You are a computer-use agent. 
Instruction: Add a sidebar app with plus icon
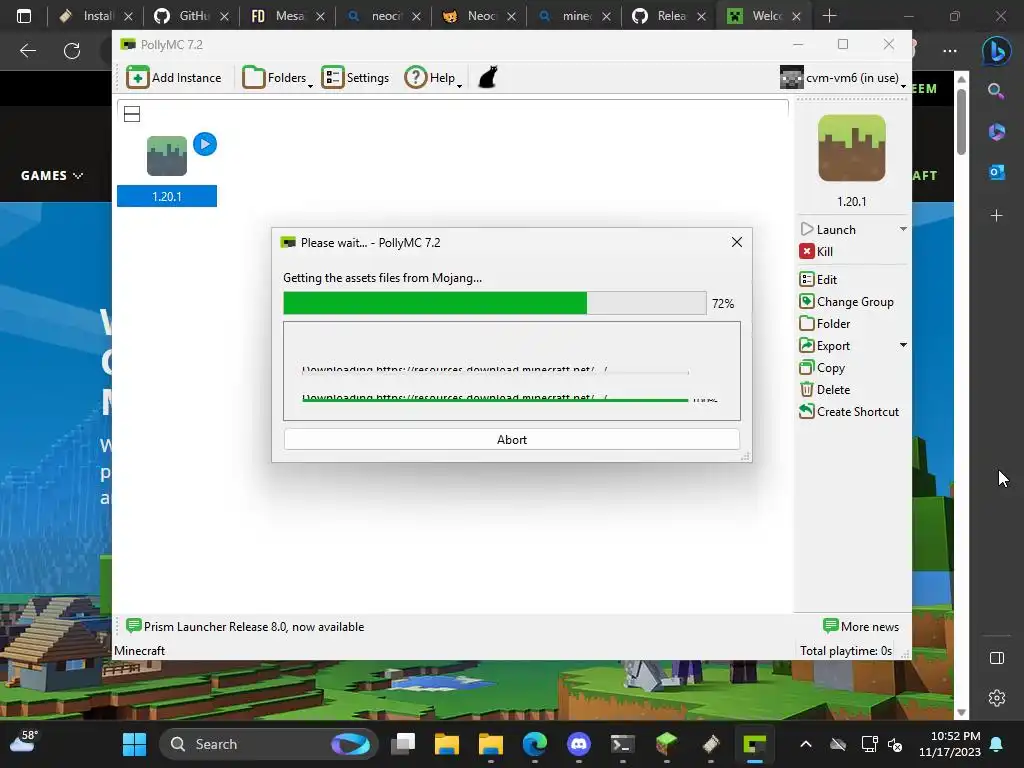pos(997,215)
